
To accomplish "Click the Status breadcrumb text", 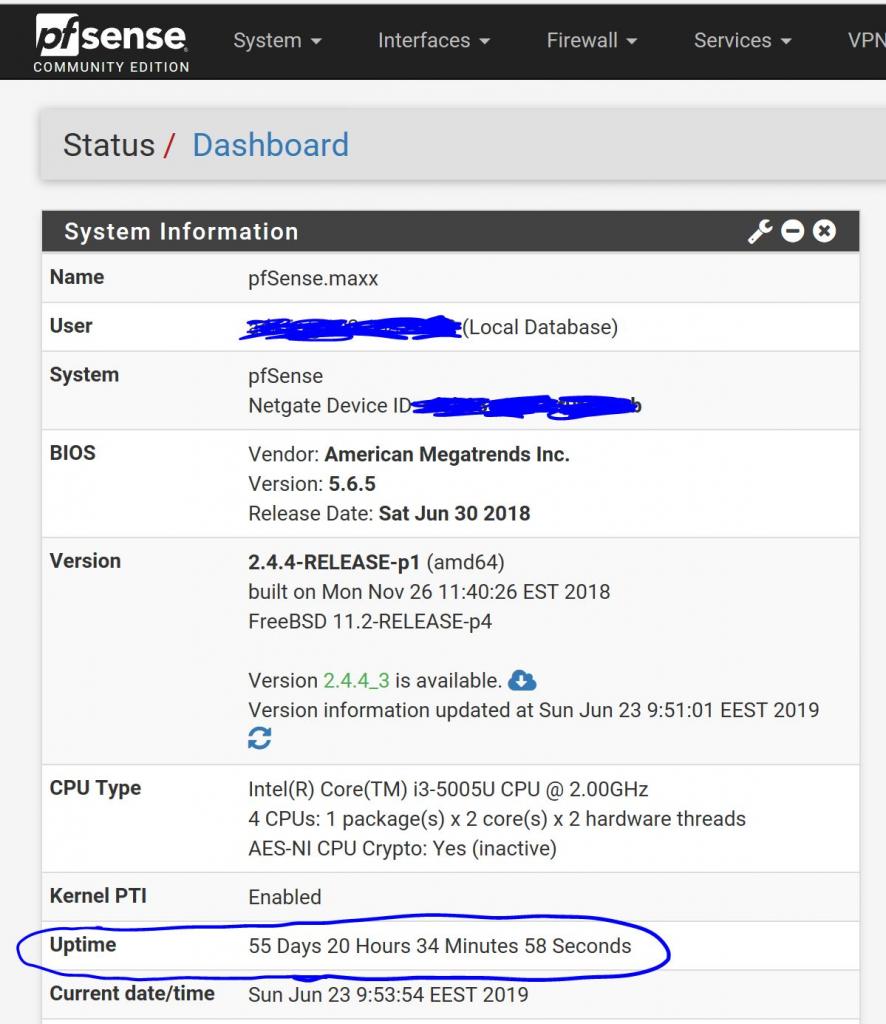I will 109,145.
